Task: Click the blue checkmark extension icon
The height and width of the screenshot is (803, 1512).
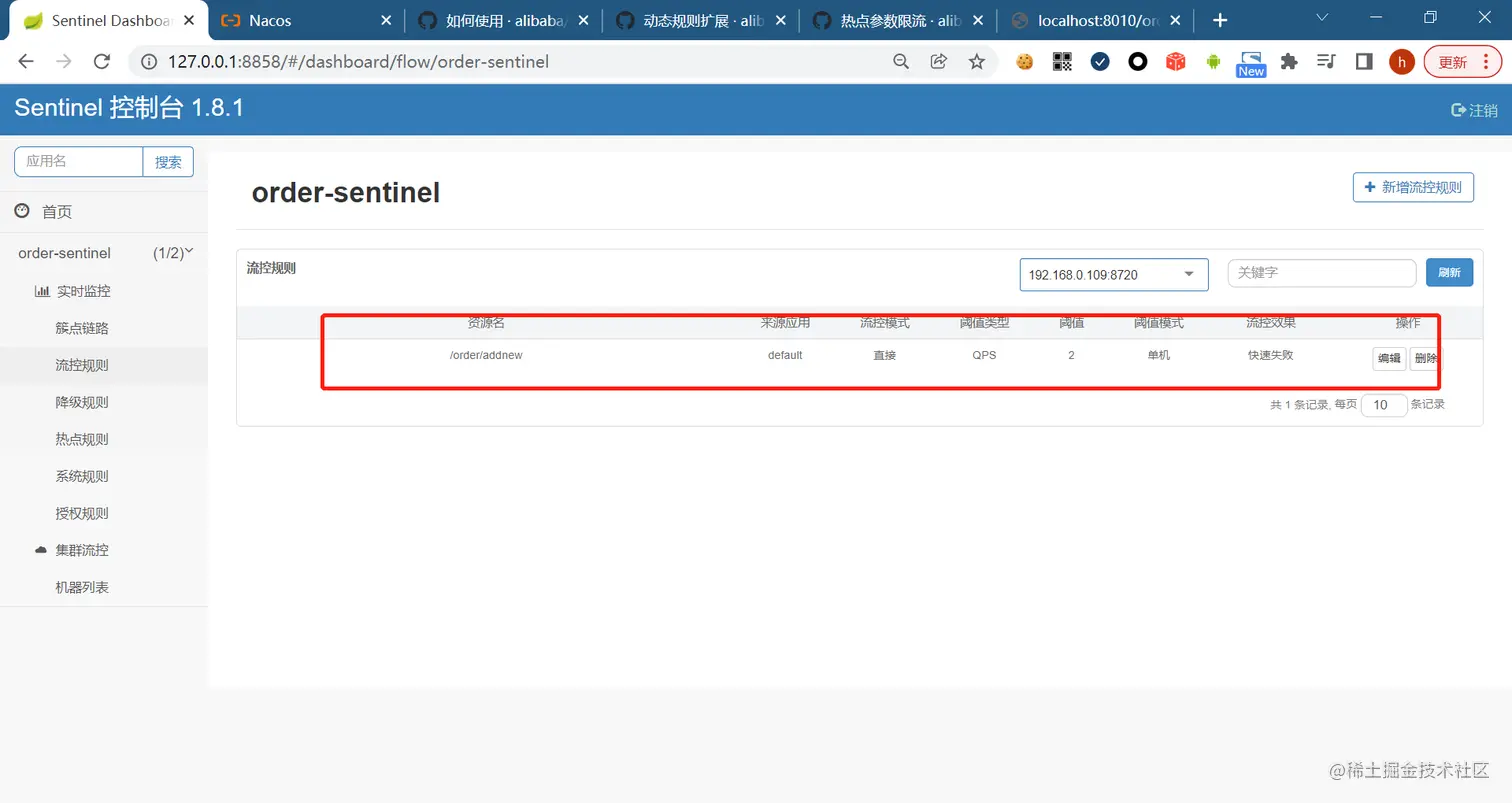Action: pyautogui.click(x=1100, y=62)
